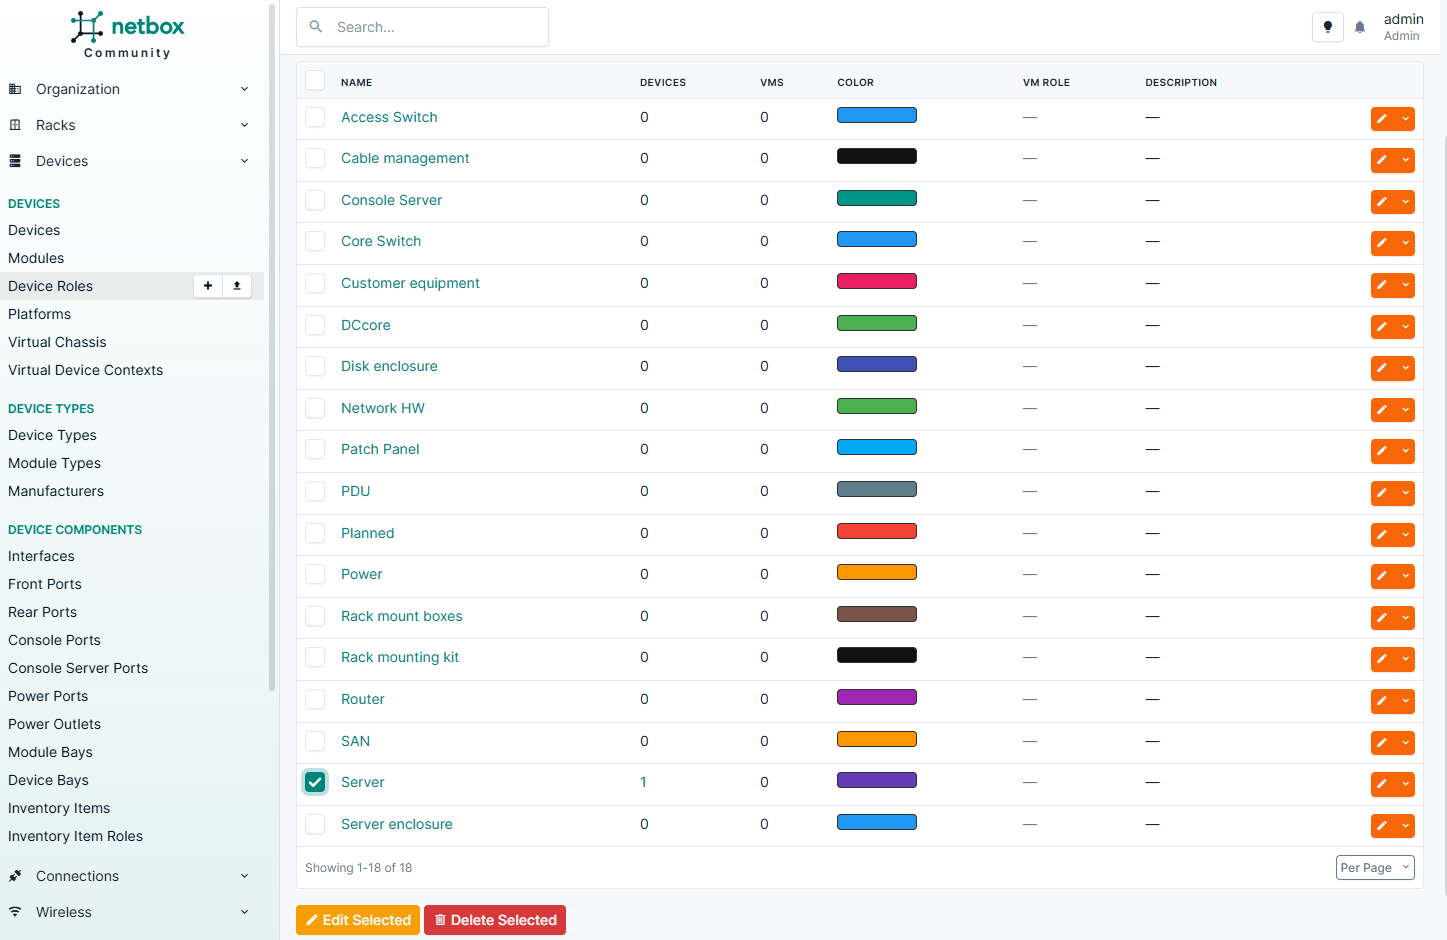1447x940 pixels.
Task: Click the import upload icon beside Device Roles
Action: [237, 286]
